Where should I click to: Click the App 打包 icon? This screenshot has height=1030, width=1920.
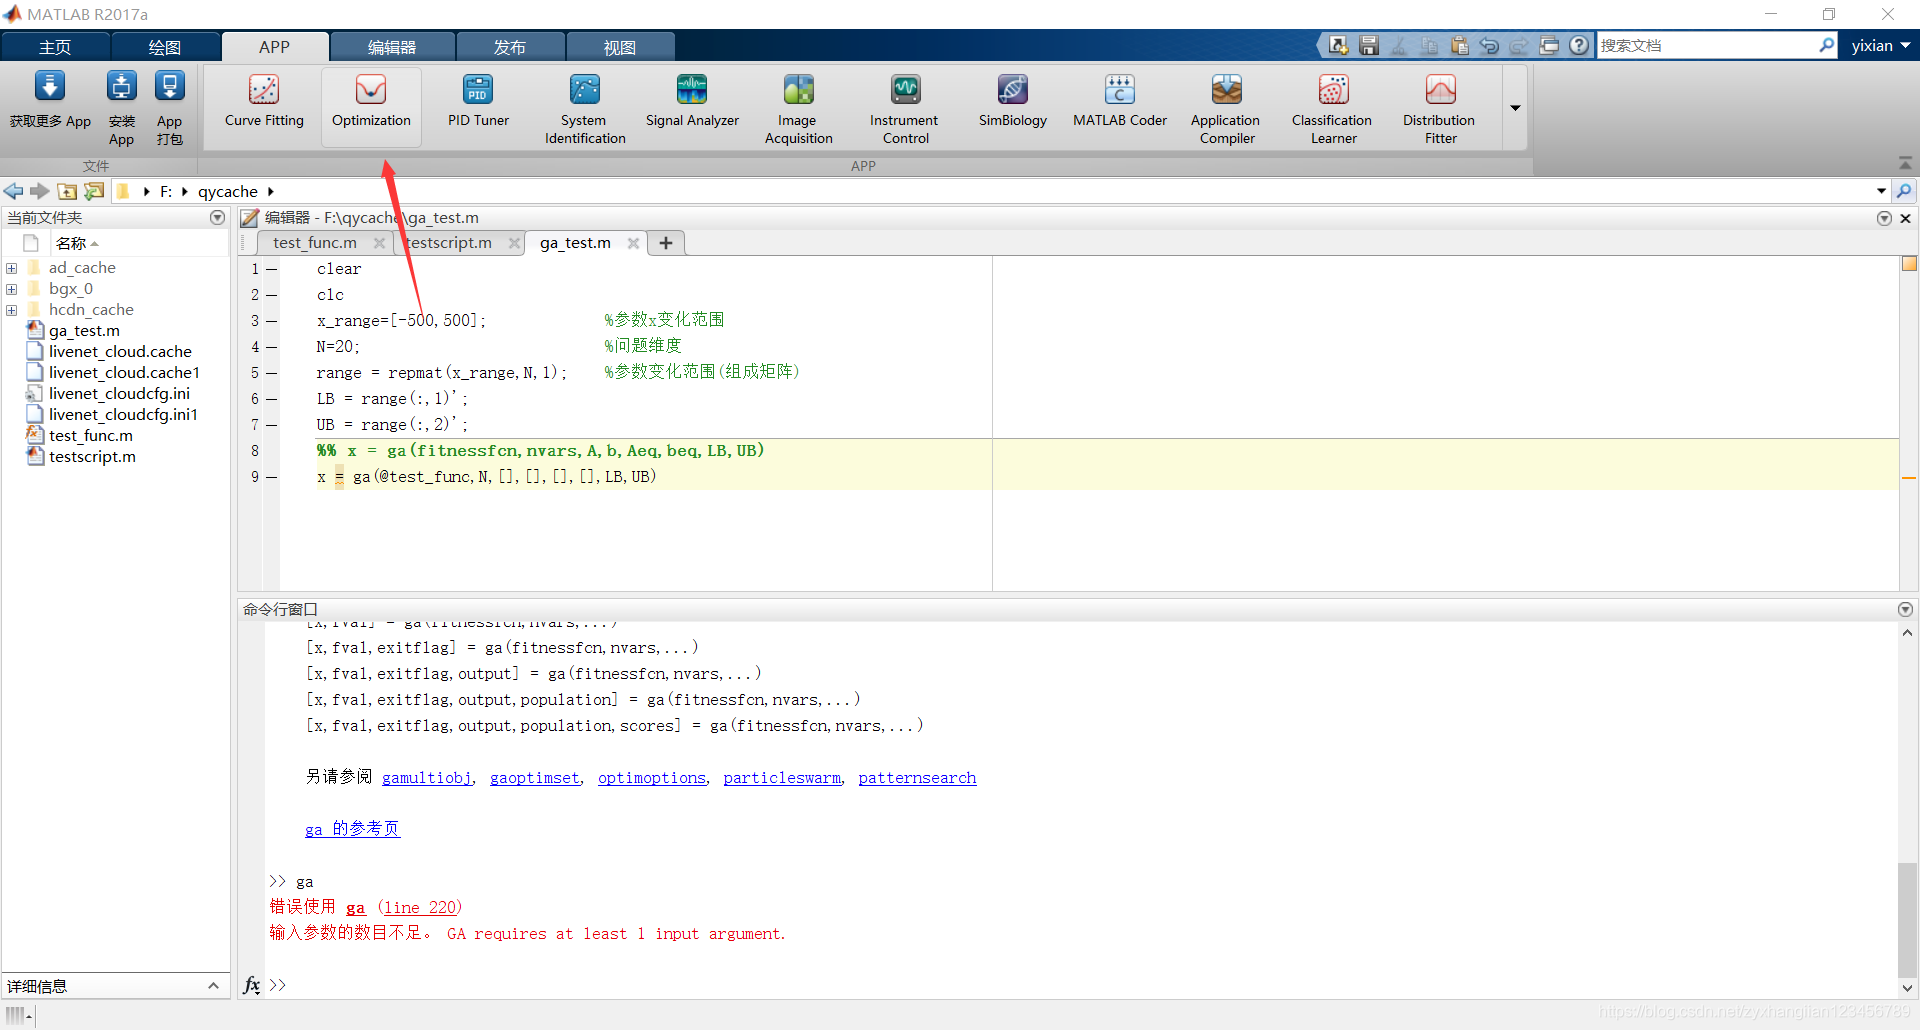(169, 88)
